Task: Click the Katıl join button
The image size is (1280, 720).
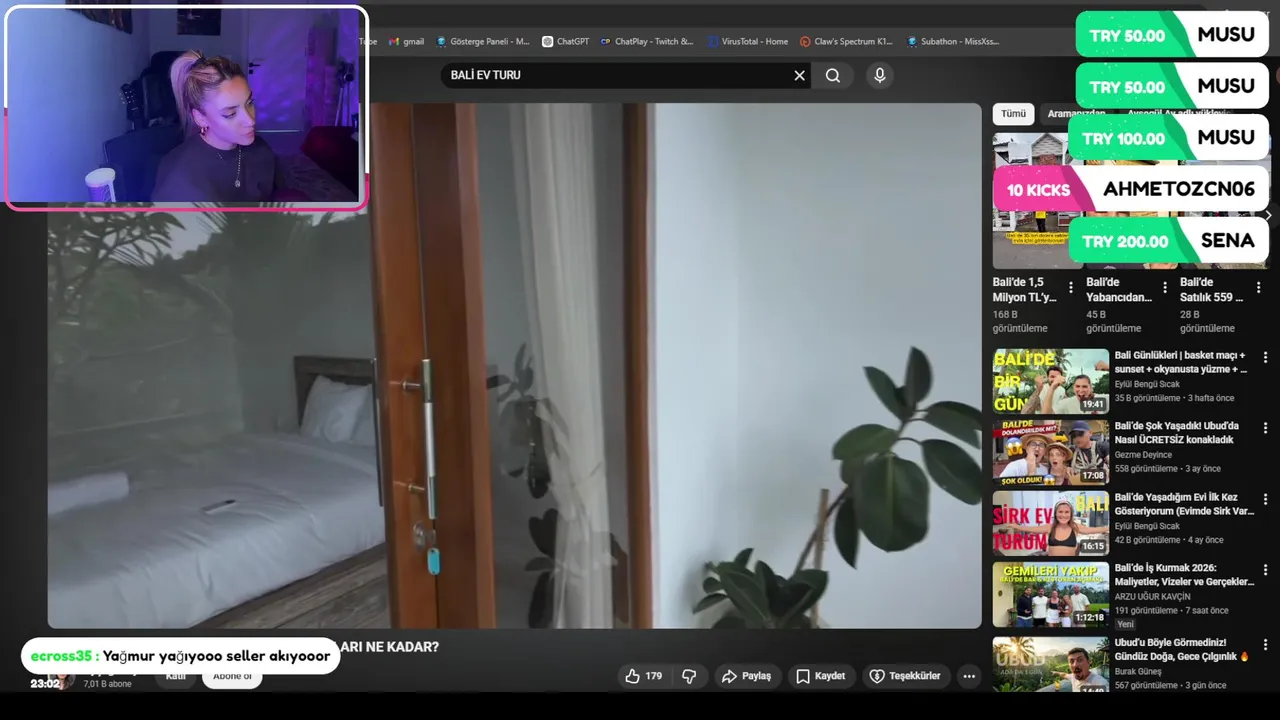Action: coord(175,677)
